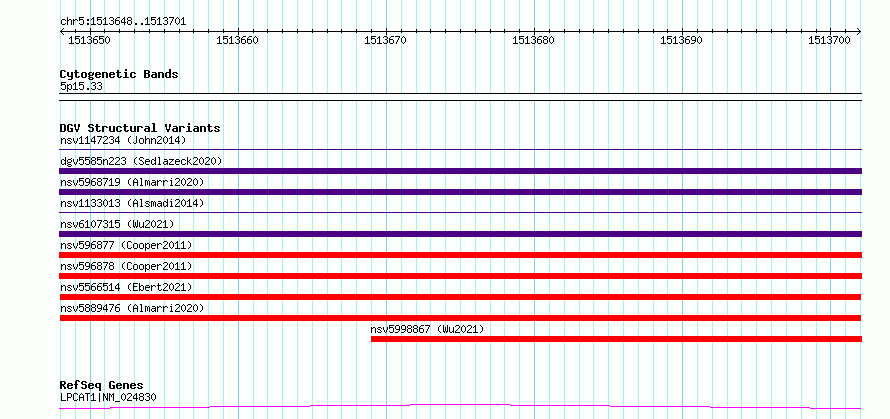The height and width of the screenshot is (419, 890).
Task: Open variant nsv5566514 (Ebert2021) label
Action: (x=126, y=287)
